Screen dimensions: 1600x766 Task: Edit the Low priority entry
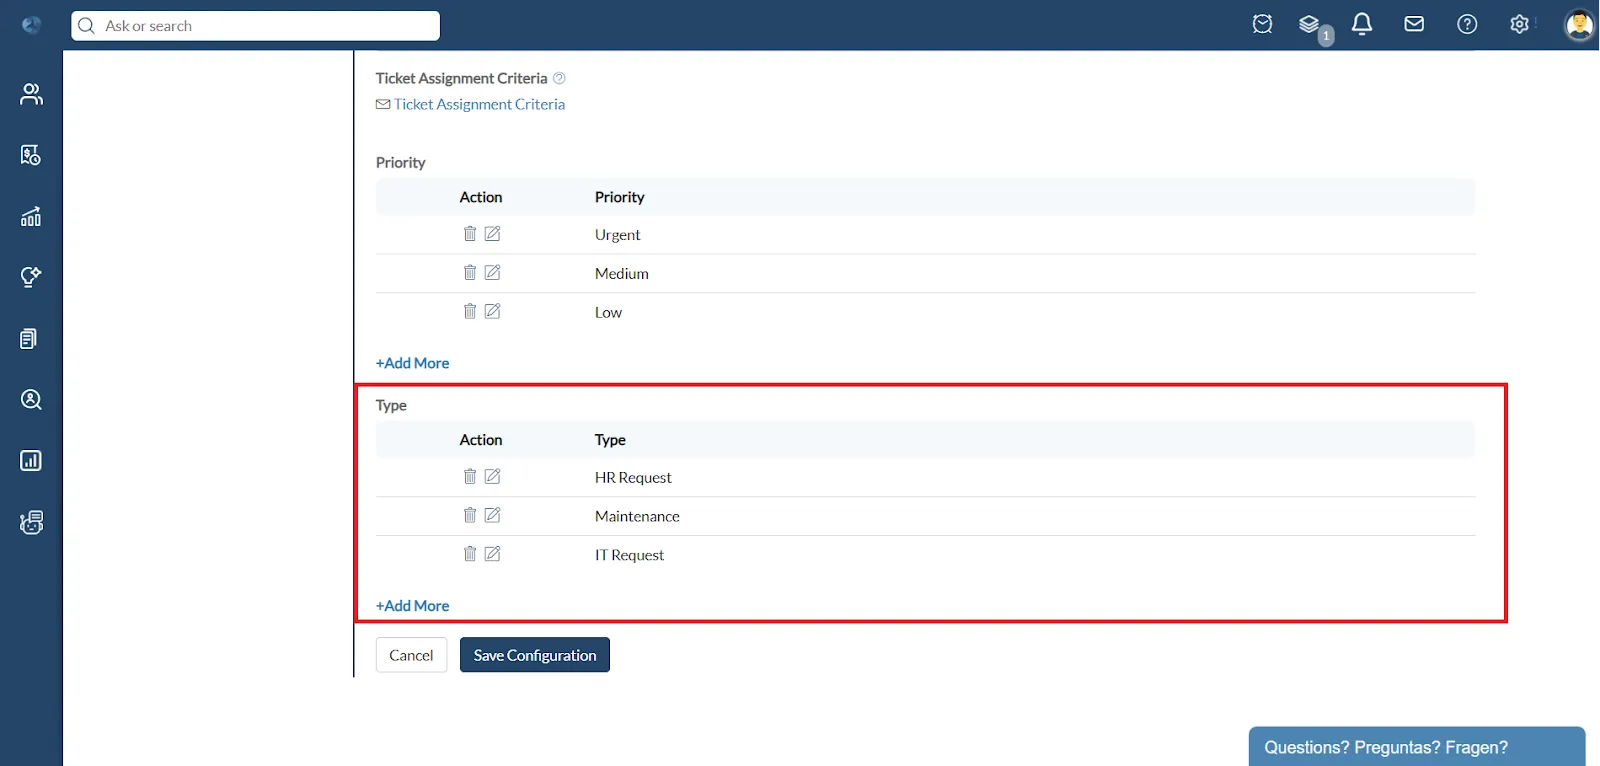(x=492, y=311)
